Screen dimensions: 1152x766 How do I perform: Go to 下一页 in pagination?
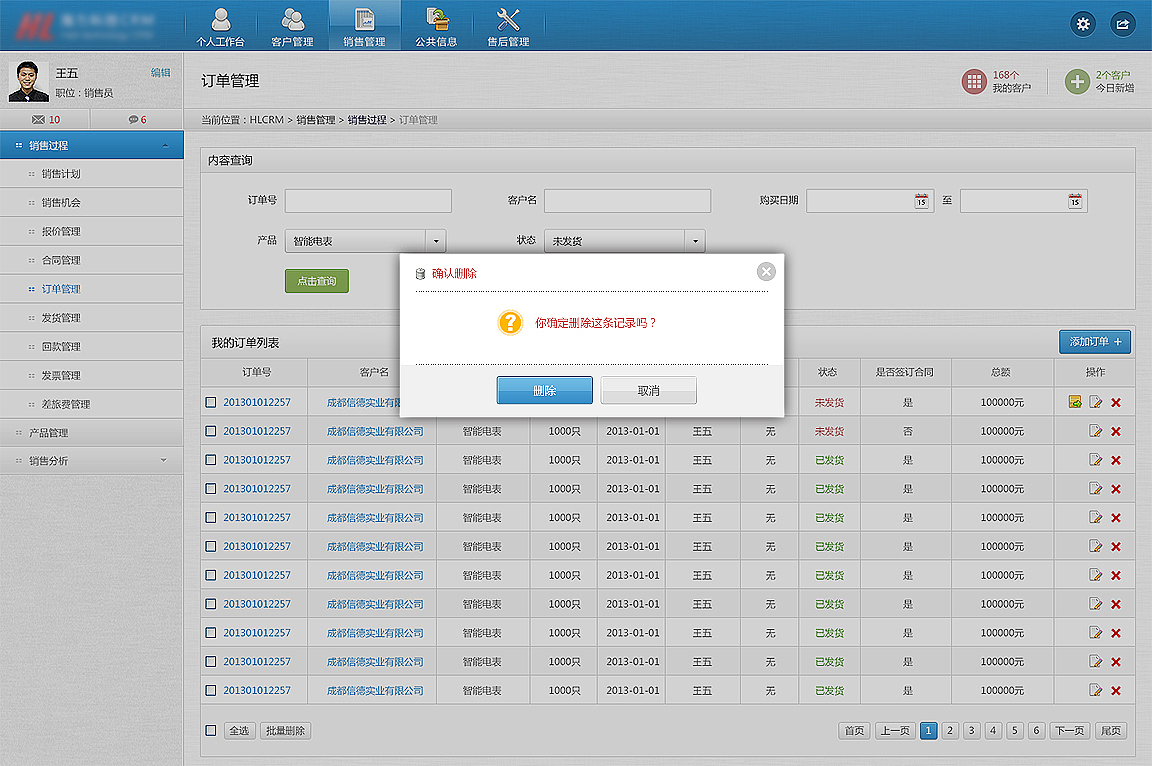1069,731
